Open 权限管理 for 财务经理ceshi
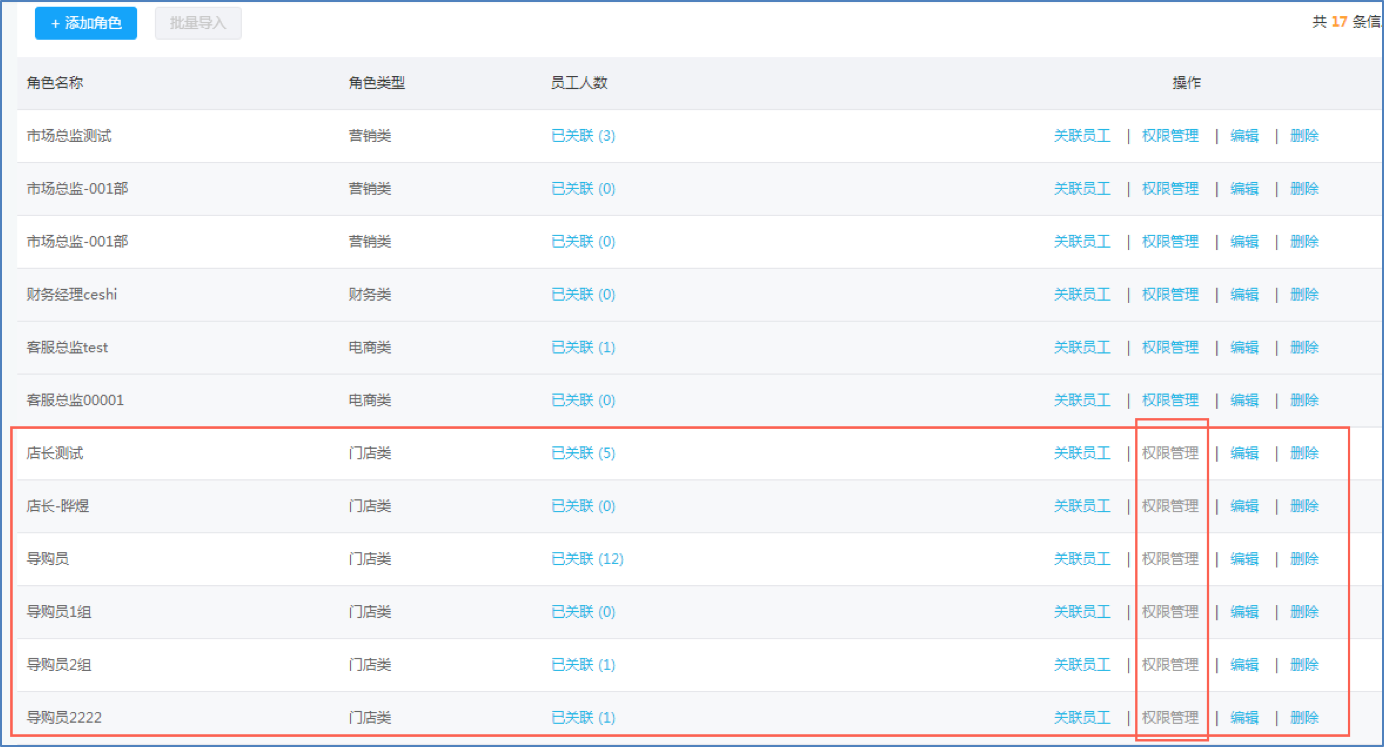This screenshot has height=747, width=1384. click(x=1170, y=295)
